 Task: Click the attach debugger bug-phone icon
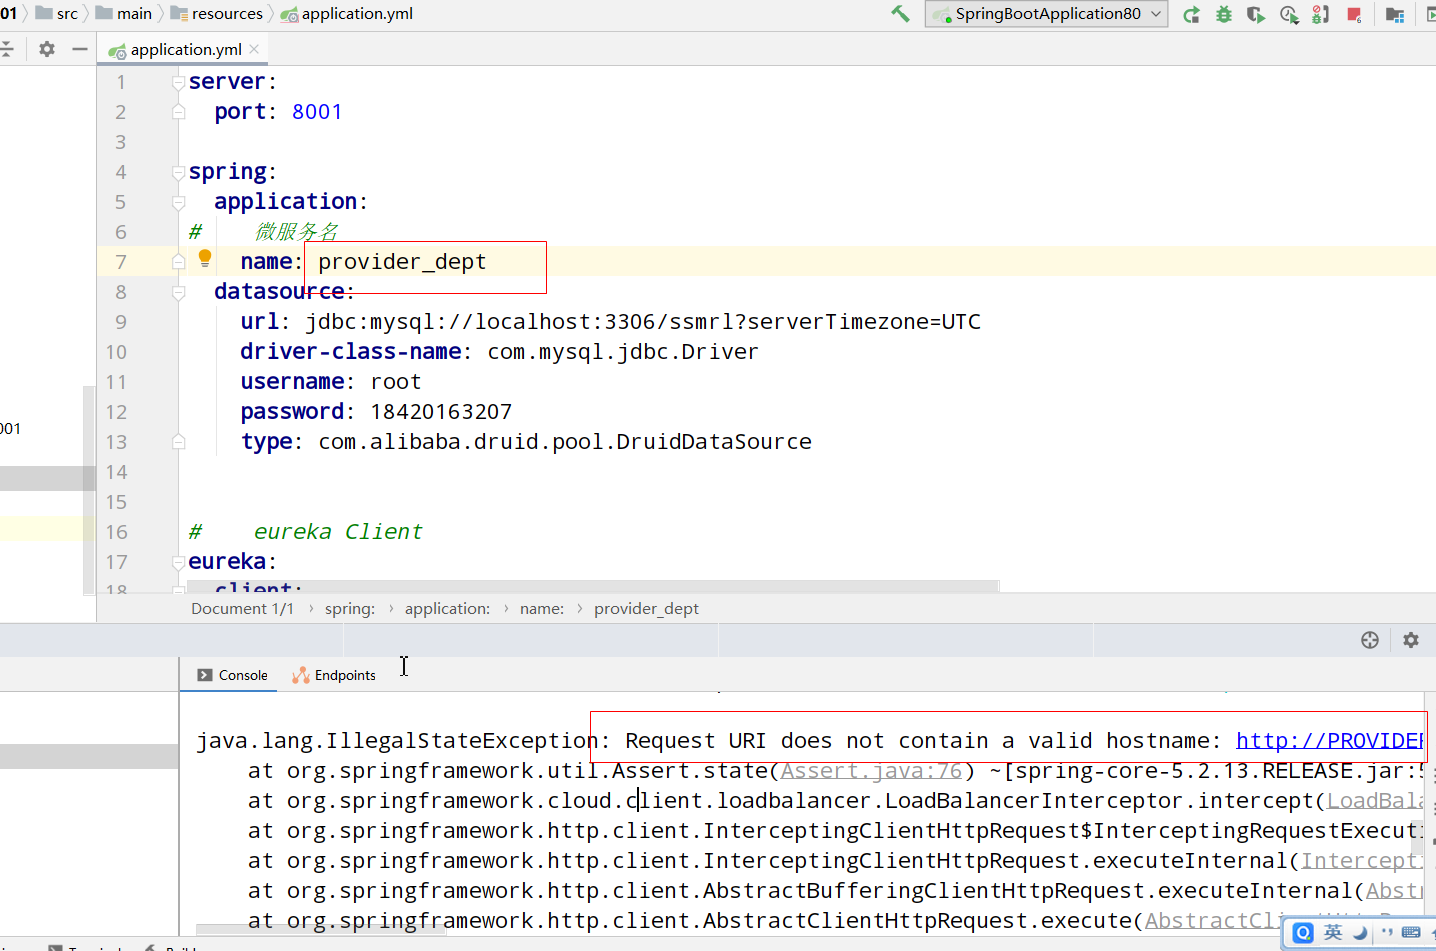point(1321,14)
